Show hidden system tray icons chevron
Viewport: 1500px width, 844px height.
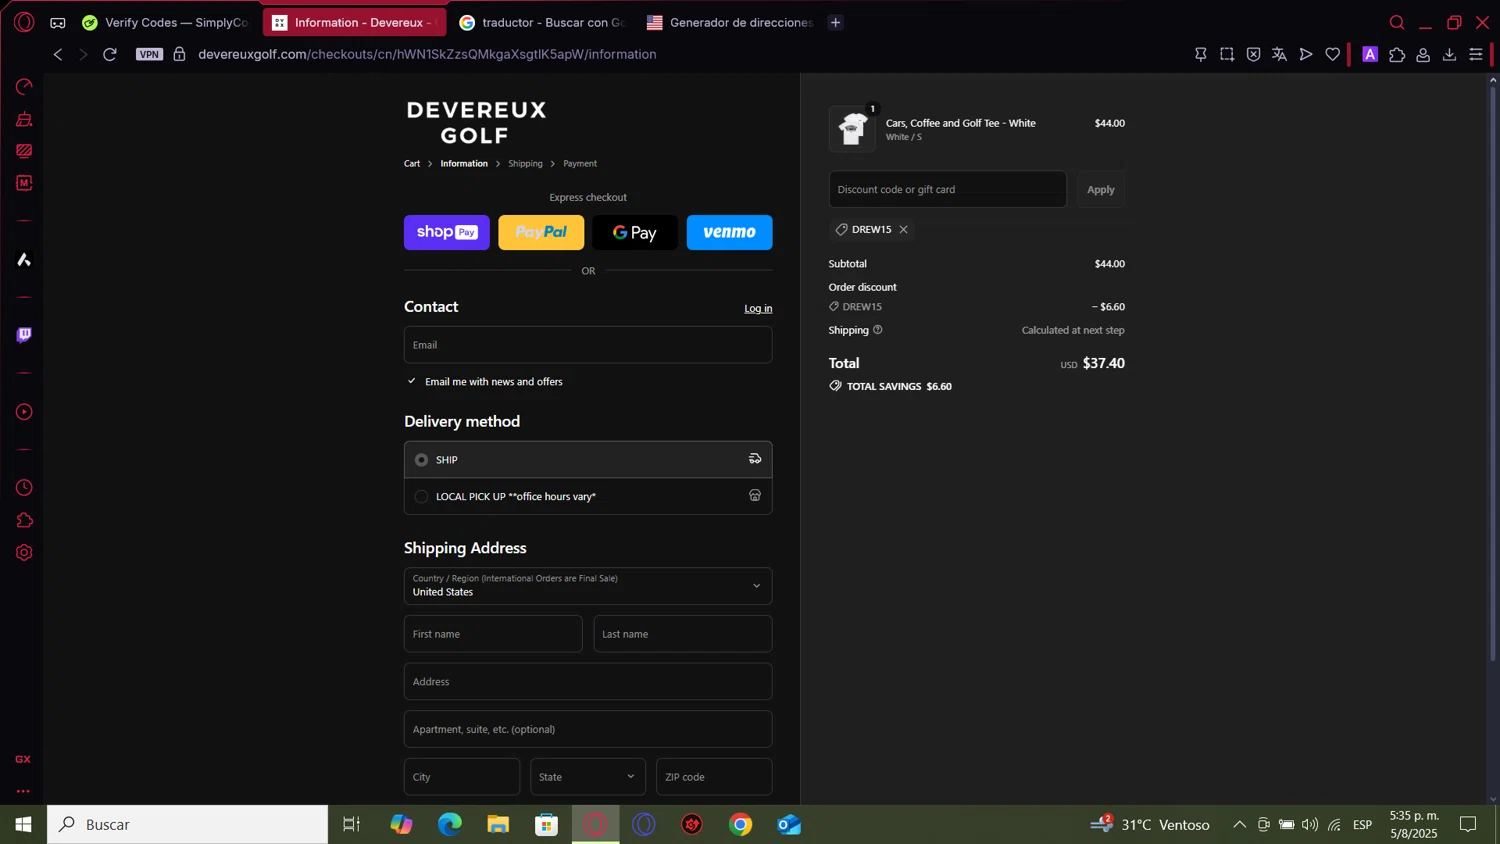[x=1239, y=824]
